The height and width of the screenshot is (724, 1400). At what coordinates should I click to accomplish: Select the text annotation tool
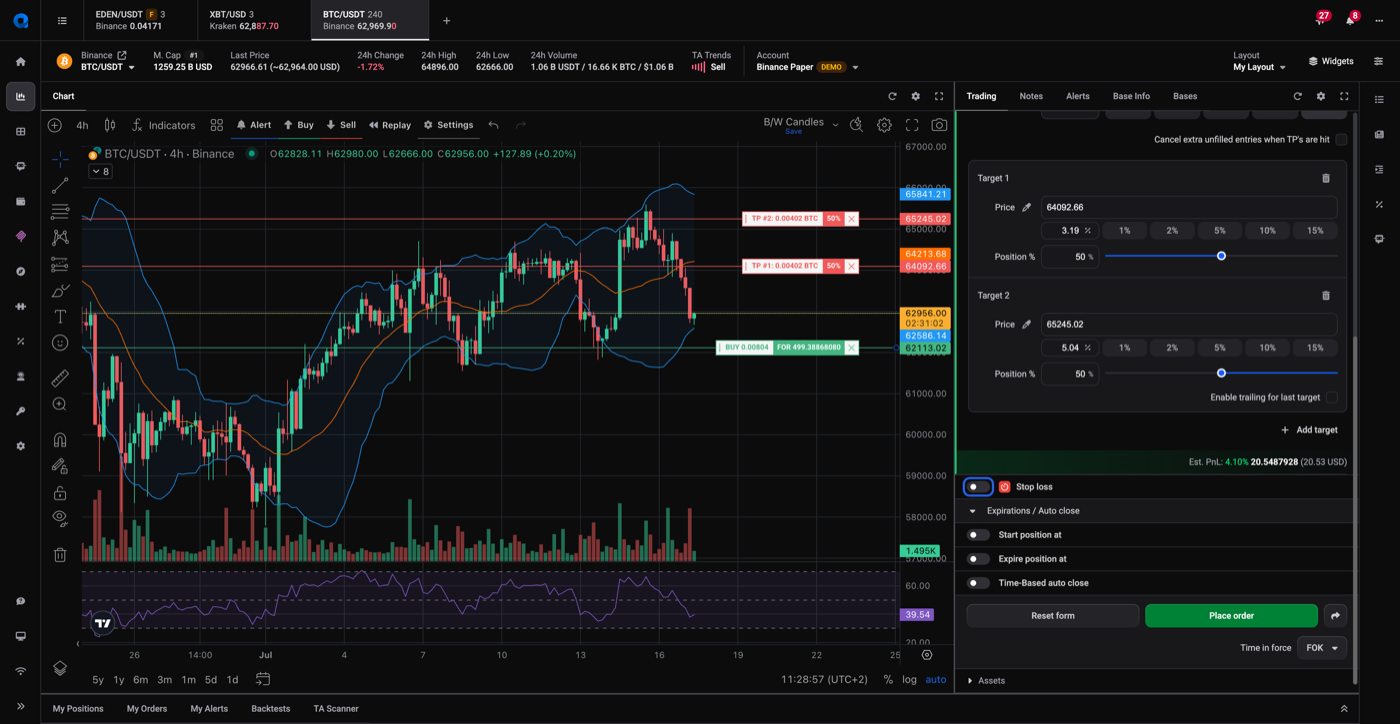pos(60,316)
